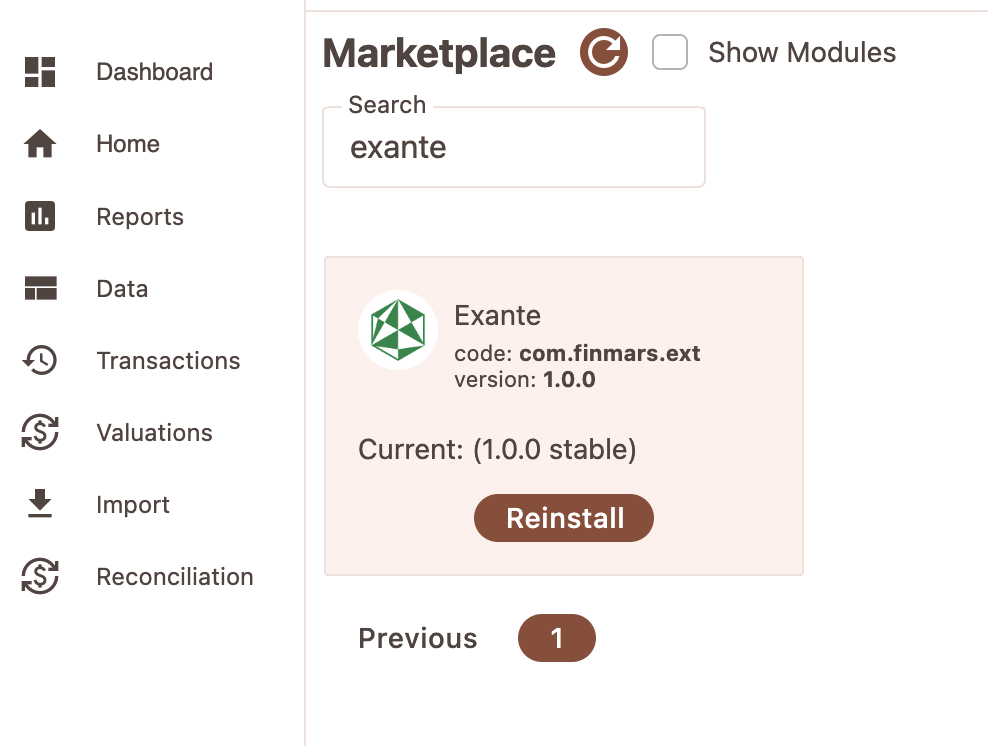Open the Transactions section
This screenshot has height=746, width=988.
[x=168, y=360]
